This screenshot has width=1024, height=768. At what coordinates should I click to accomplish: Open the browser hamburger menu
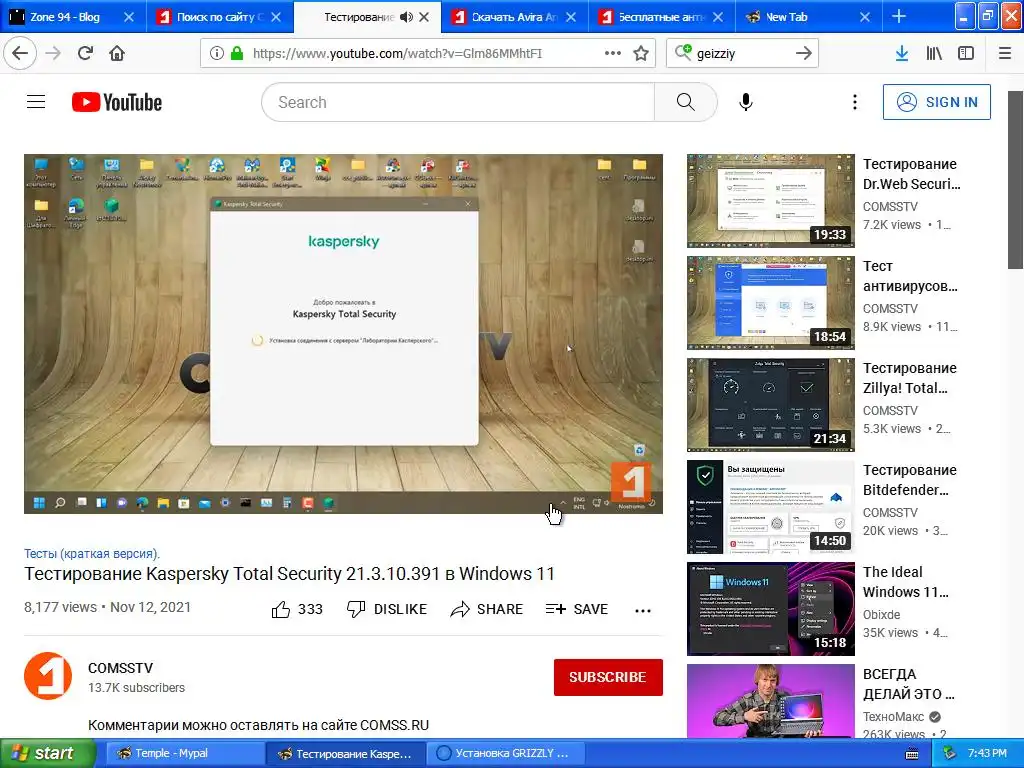click(1005, 54)
